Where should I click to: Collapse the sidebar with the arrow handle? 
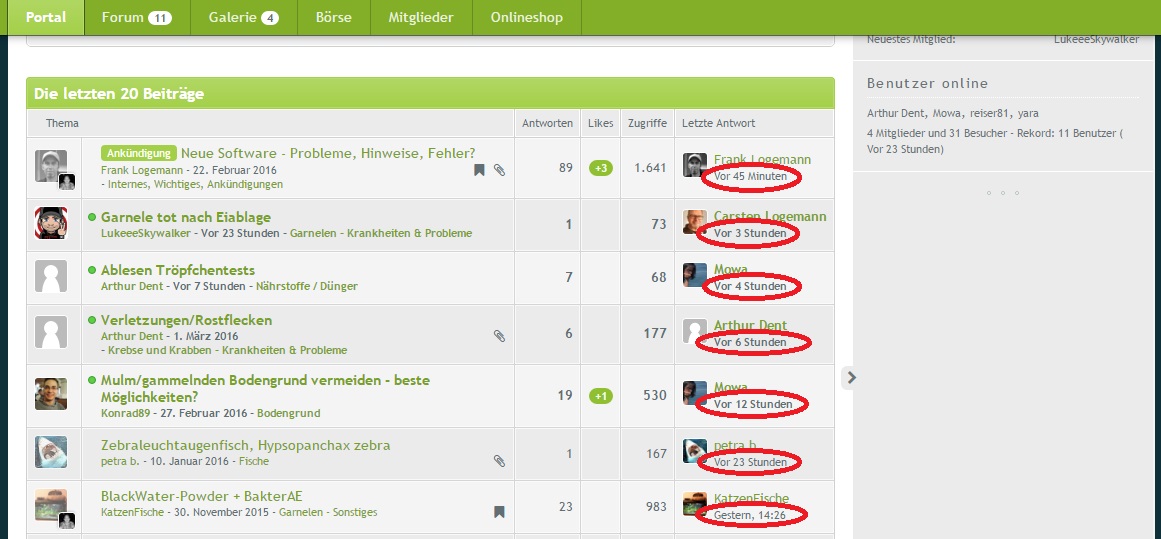point(851,377)
